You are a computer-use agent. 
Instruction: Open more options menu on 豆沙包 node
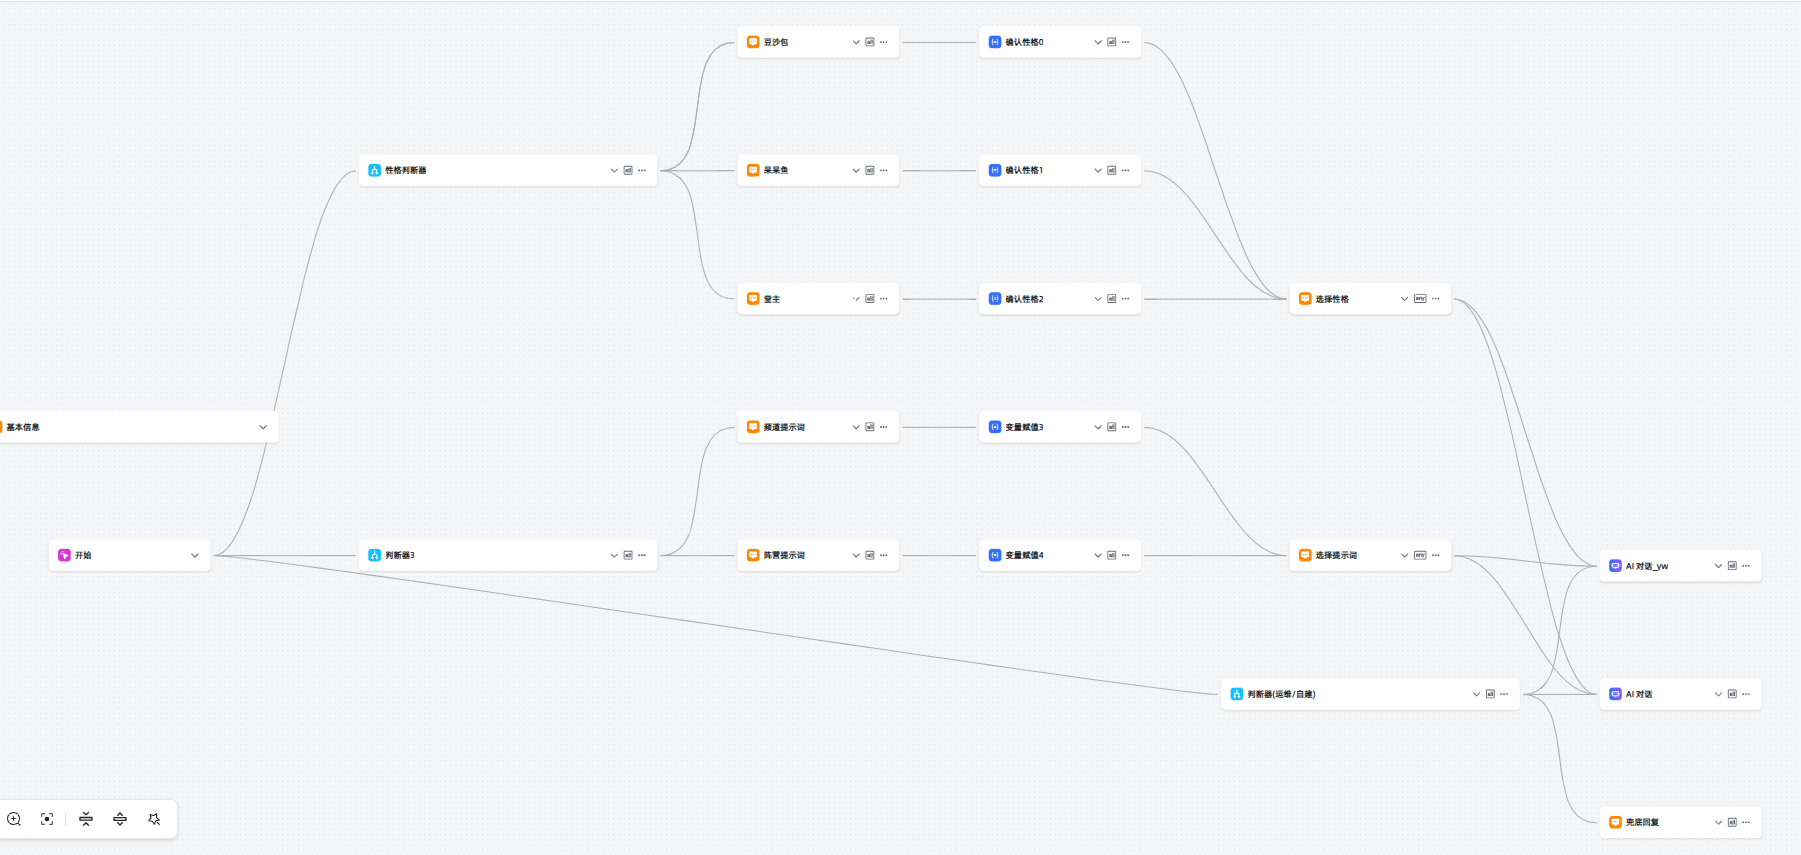pyautogui.click(x=883, y=42)
